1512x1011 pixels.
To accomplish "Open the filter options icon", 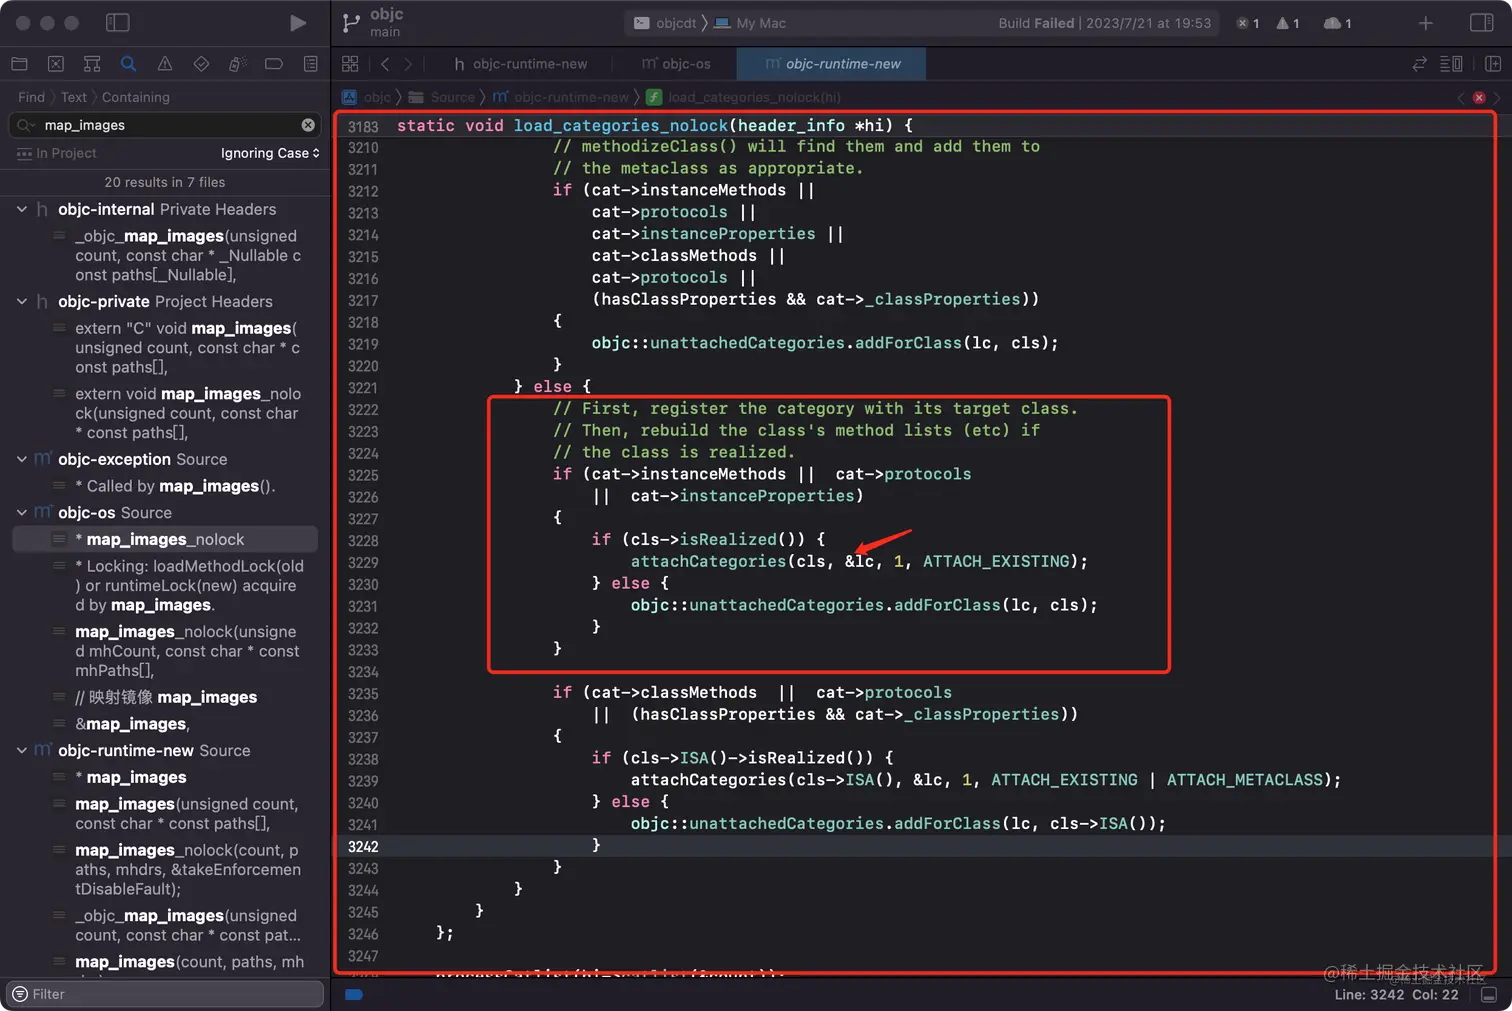I will pyautogui.click(x=20, y=994).
